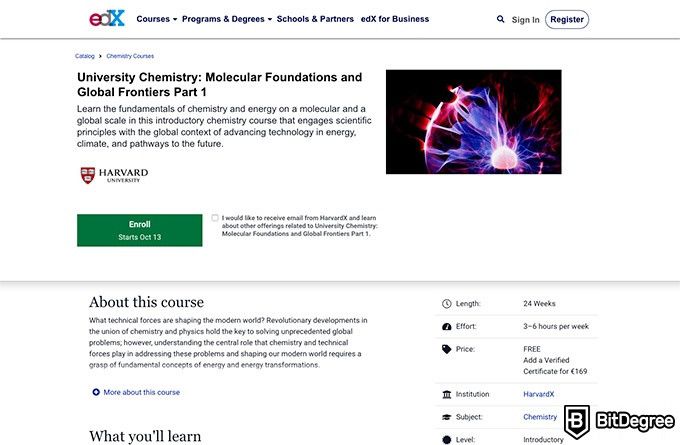
Task: Click the Harvard University logo
Action: pyautogui.click(x=114, y=175)
